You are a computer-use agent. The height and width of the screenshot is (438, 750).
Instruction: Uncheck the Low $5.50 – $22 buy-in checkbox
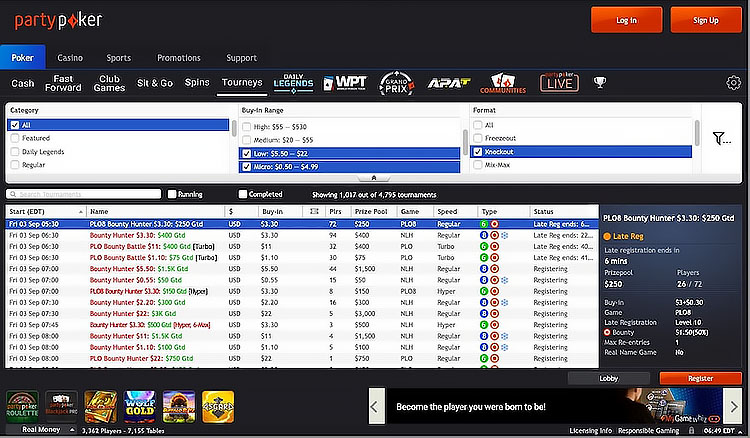[246, 153]
